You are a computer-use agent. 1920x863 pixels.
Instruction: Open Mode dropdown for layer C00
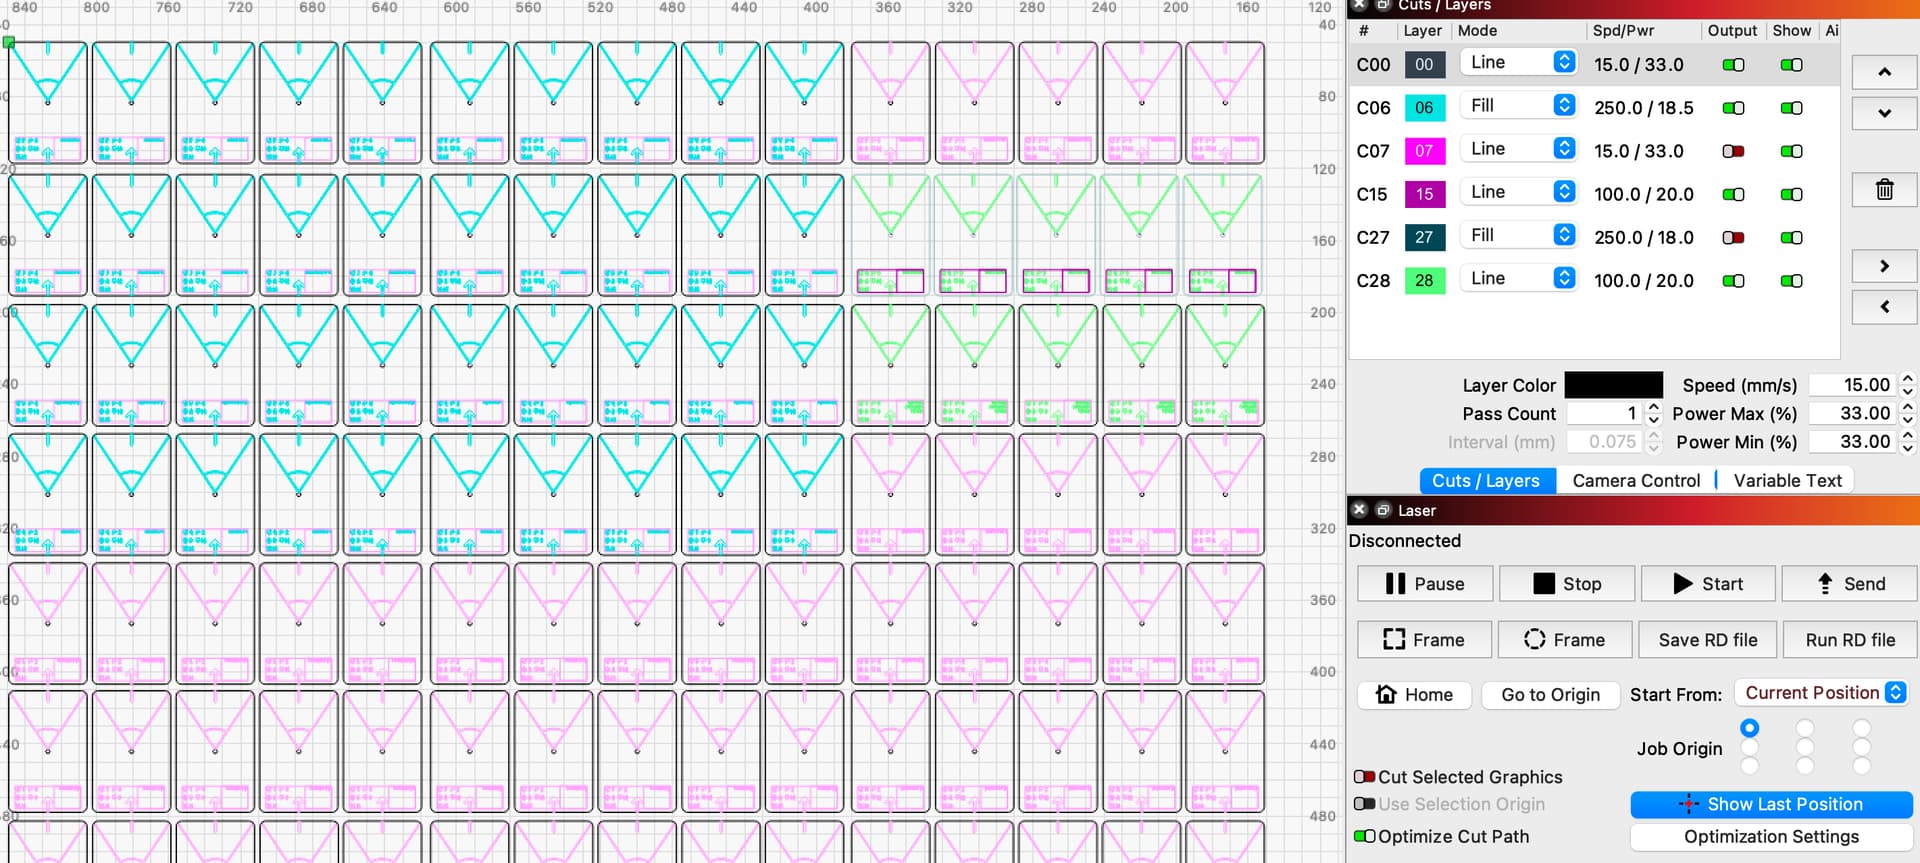tap(1518, 62)
